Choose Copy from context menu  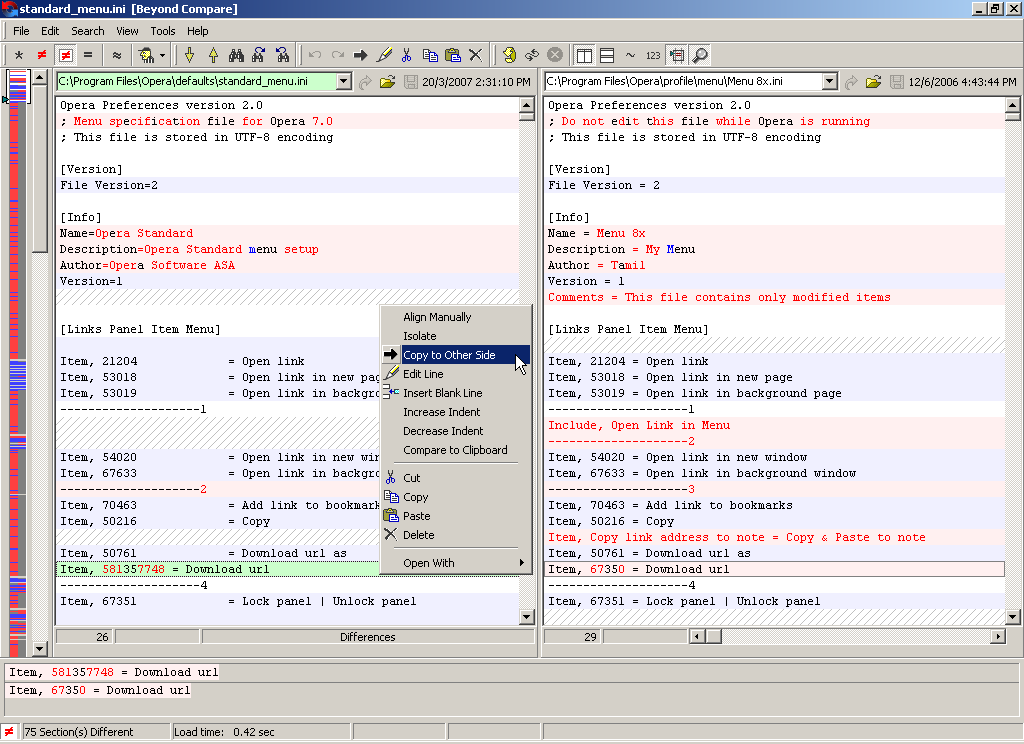click(456, 496)
